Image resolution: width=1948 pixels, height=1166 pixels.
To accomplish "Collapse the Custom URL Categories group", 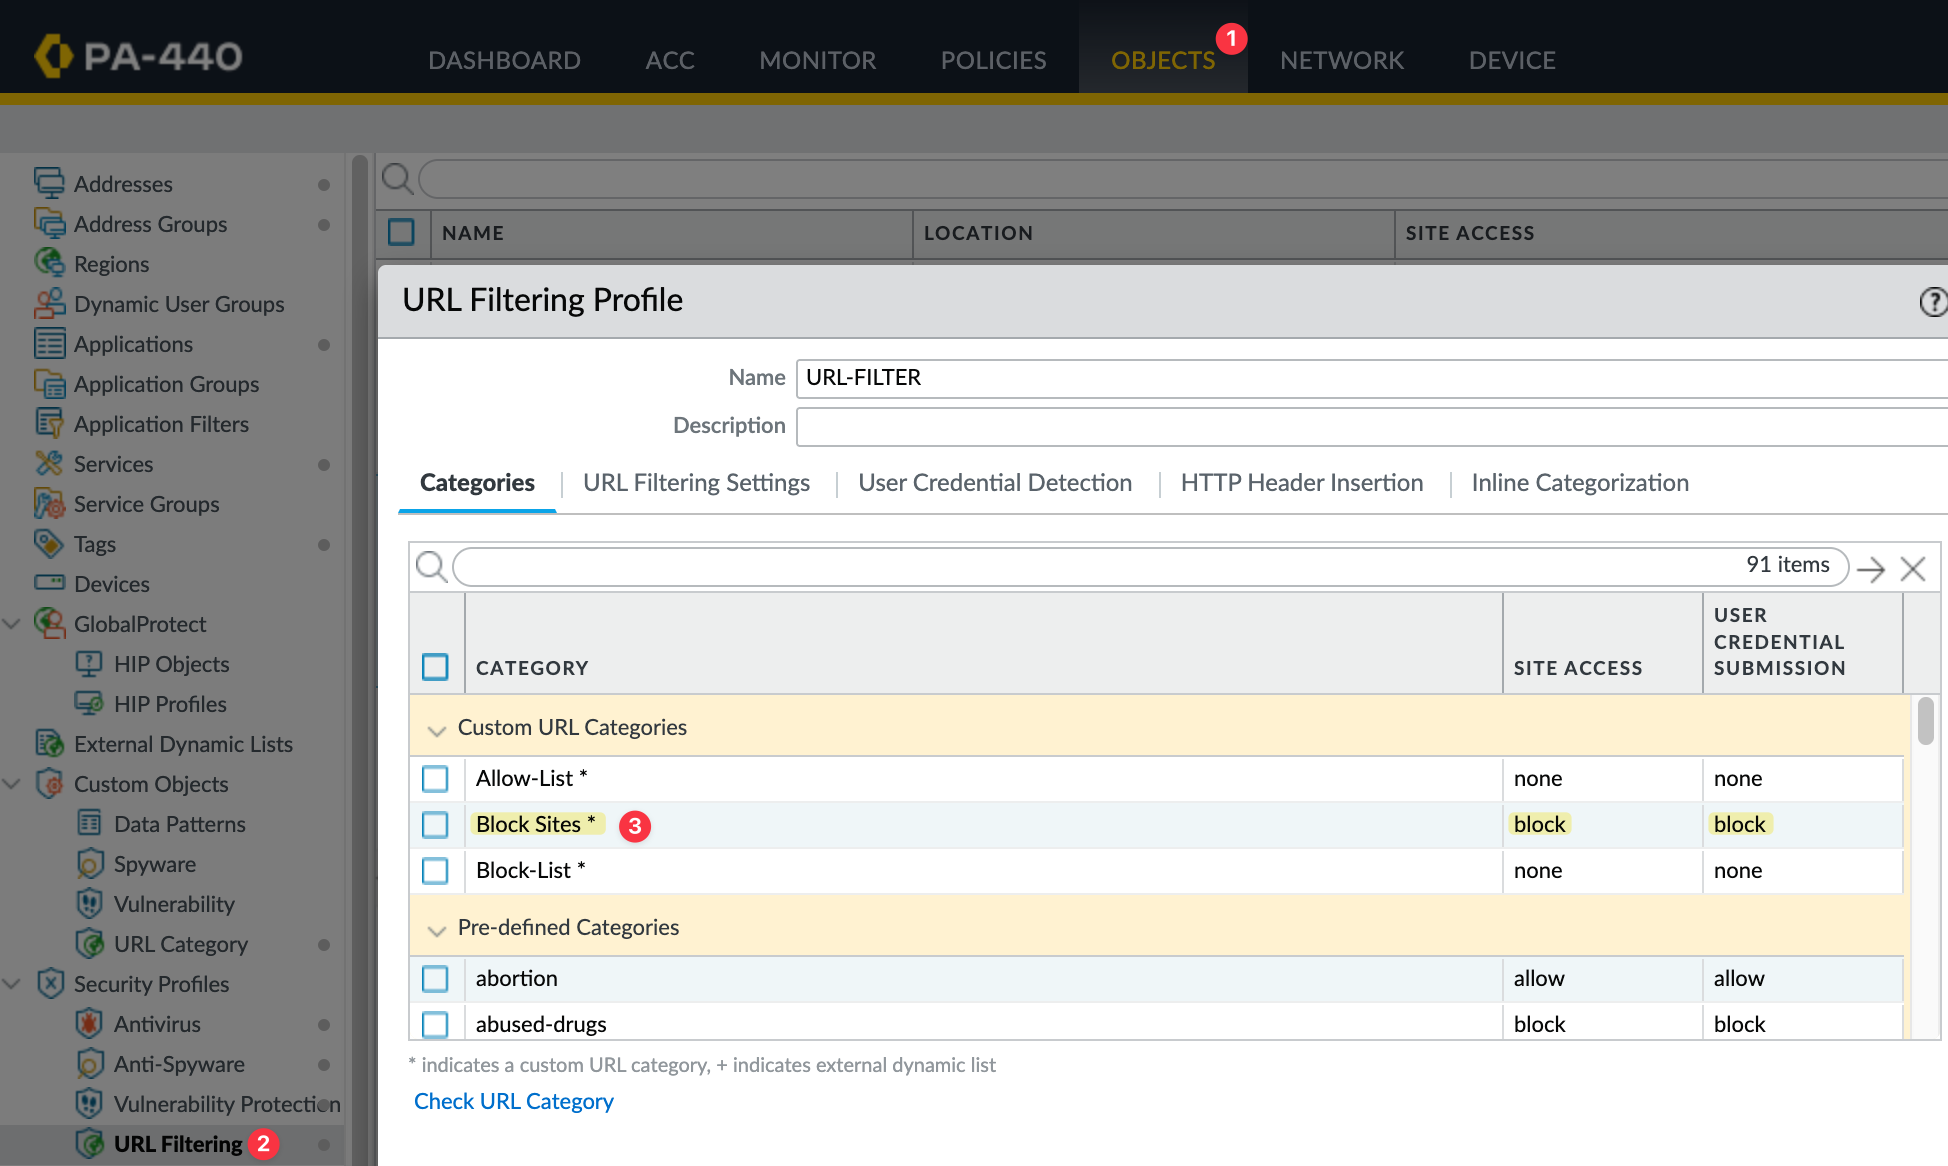I will pyautogui.click(x=436, y=729).
